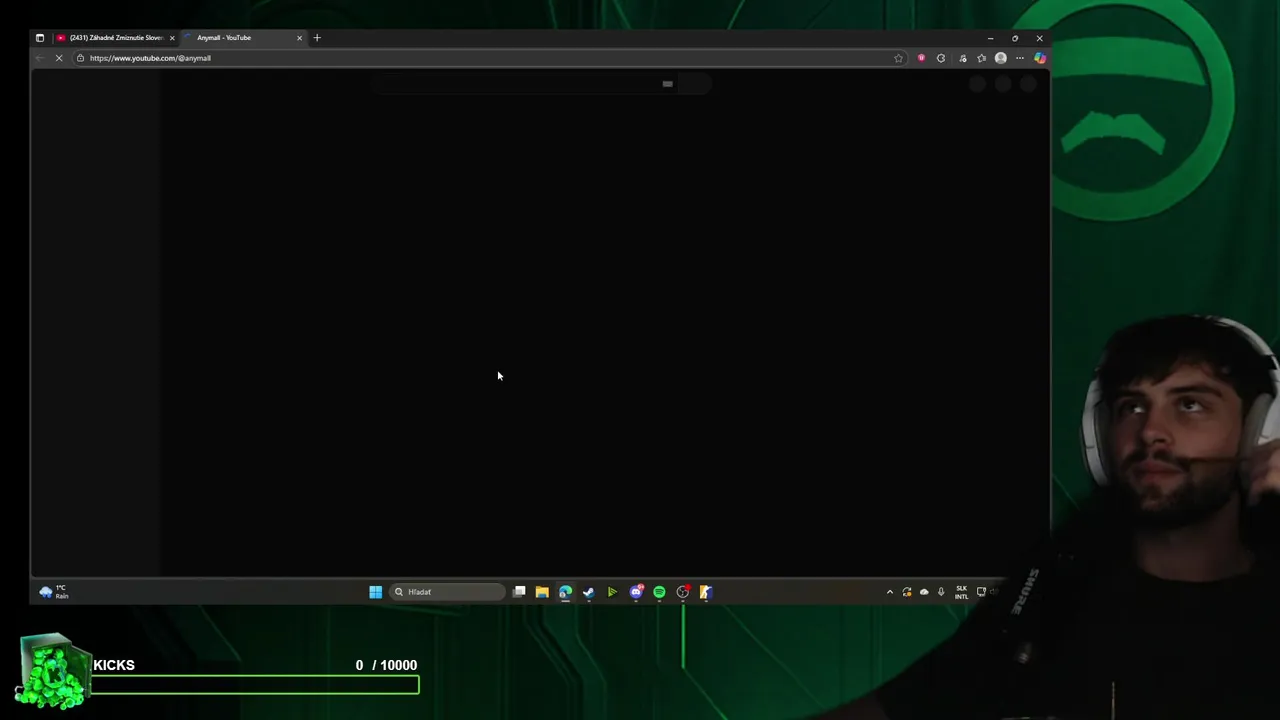Open Steam from the taskbar
Image resolution: width=1280 pixels, height=720 pixels.
click(588, 592)
